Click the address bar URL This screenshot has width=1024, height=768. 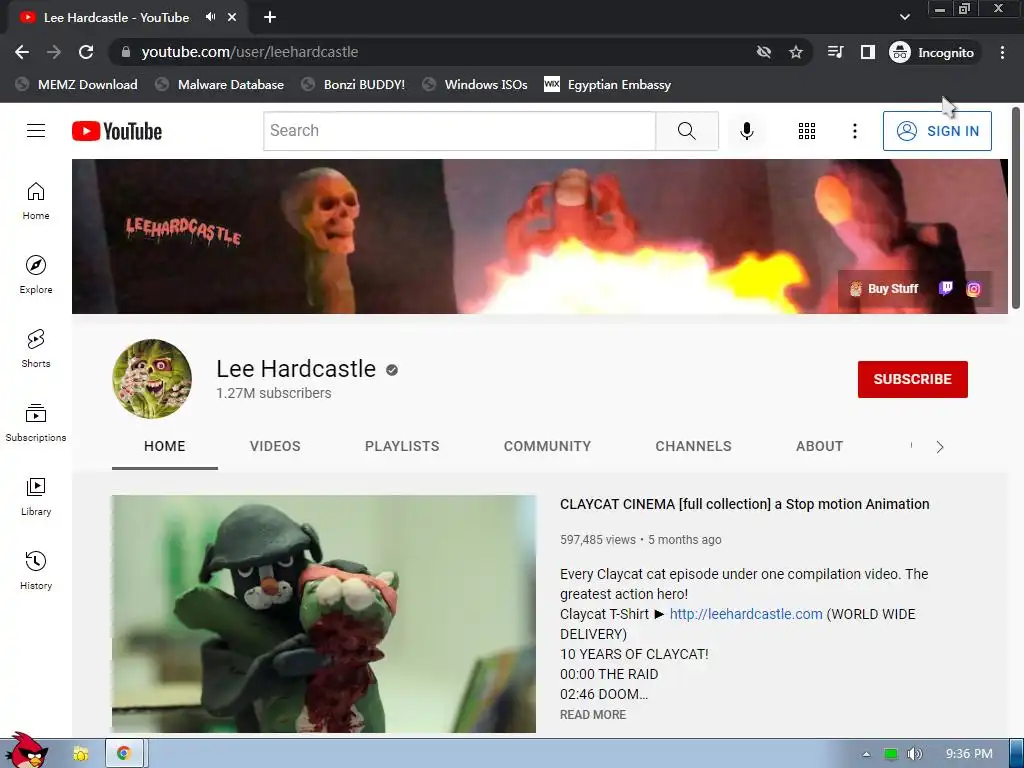(x=249, y=52)
